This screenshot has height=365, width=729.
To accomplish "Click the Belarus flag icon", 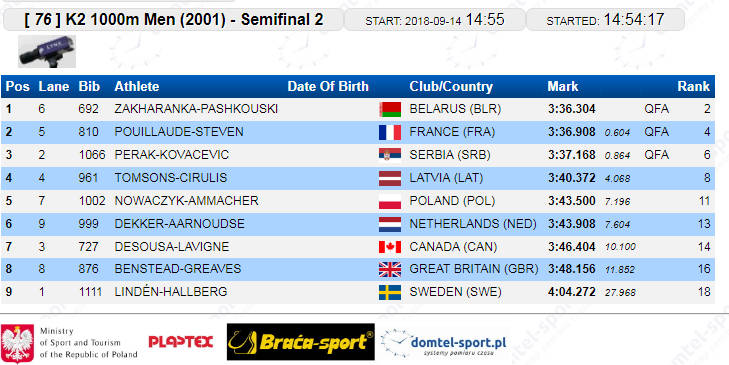I will (x=390, y=109).
